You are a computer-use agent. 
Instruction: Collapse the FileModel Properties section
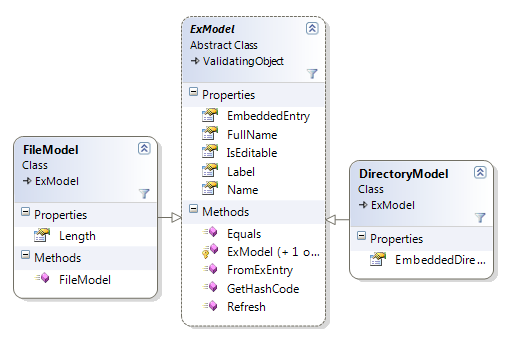tap(25, 212)
